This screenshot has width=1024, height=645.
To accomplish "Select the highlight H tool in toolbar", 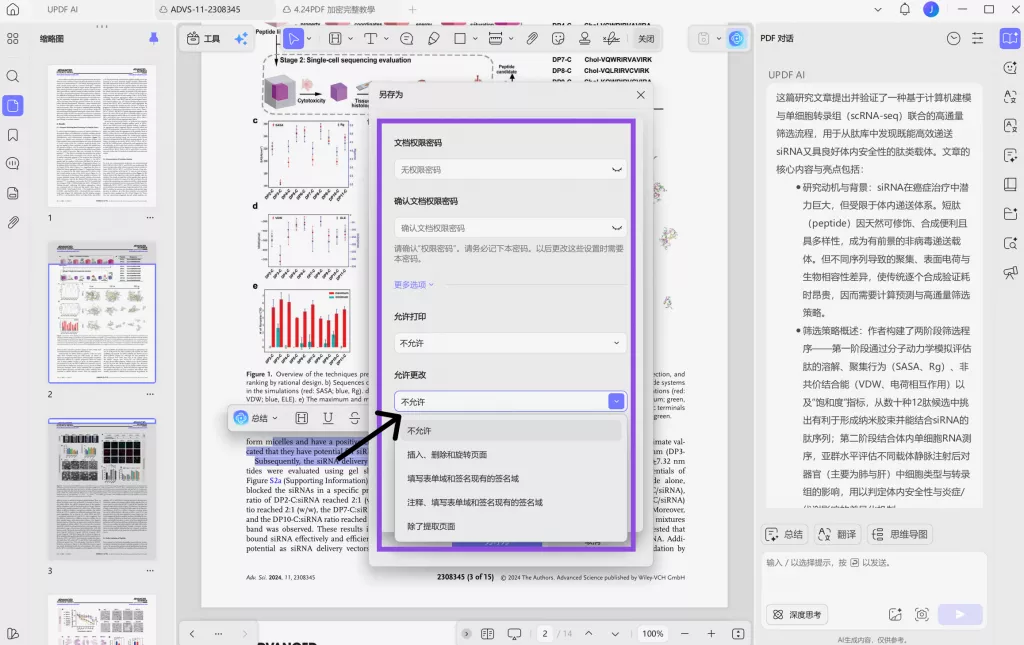I will 335,39.
